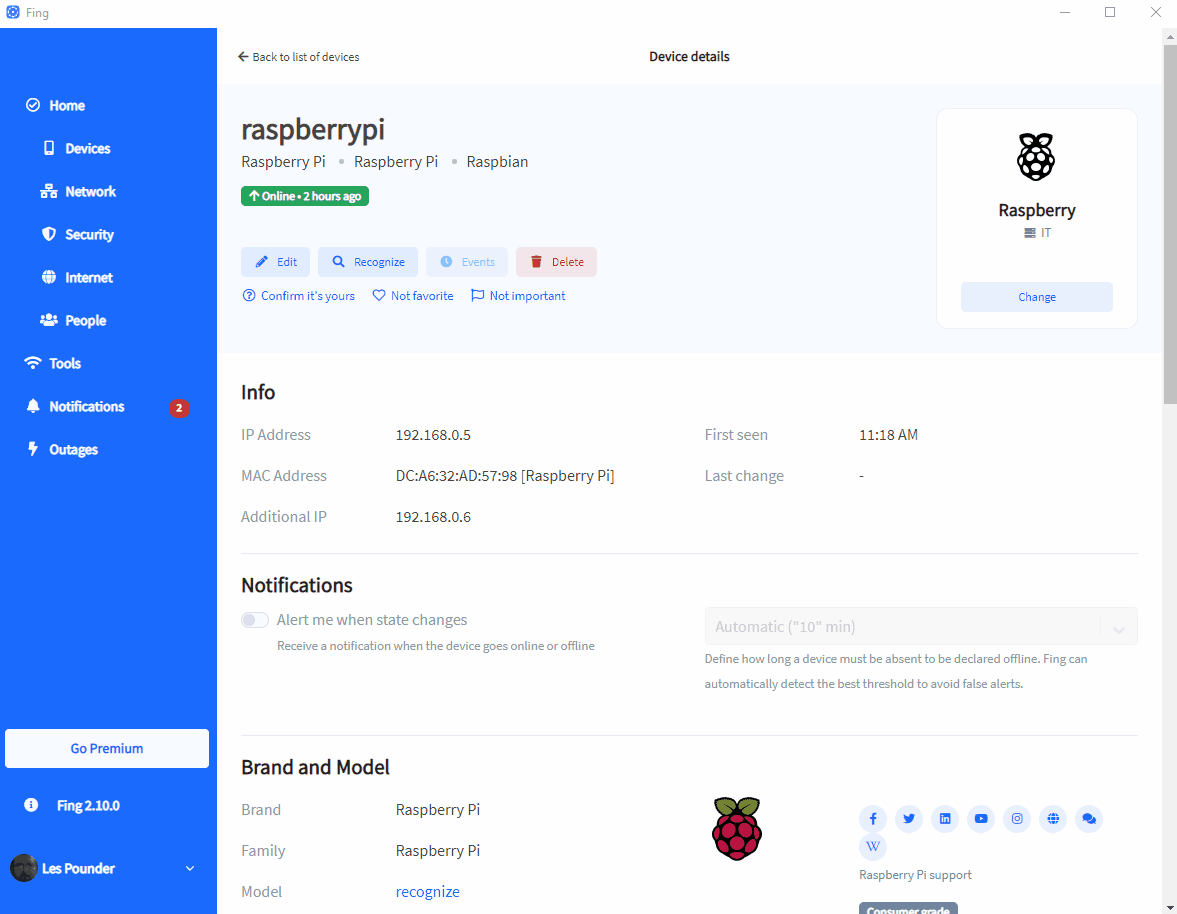Click the colored Raspberry Pi brand logo

pyautogui.click(x=737, y=828)
